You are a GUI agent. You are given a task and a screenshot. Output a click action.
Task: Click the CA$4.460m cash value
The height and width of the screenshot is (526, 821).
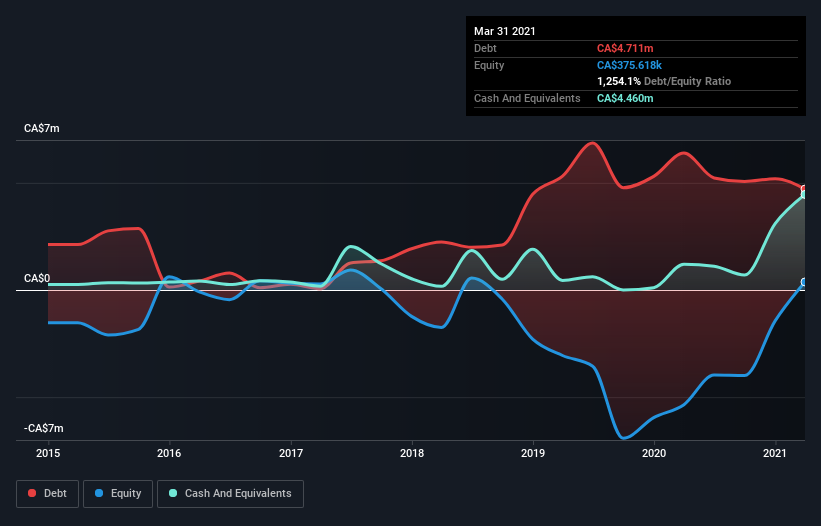625,98
